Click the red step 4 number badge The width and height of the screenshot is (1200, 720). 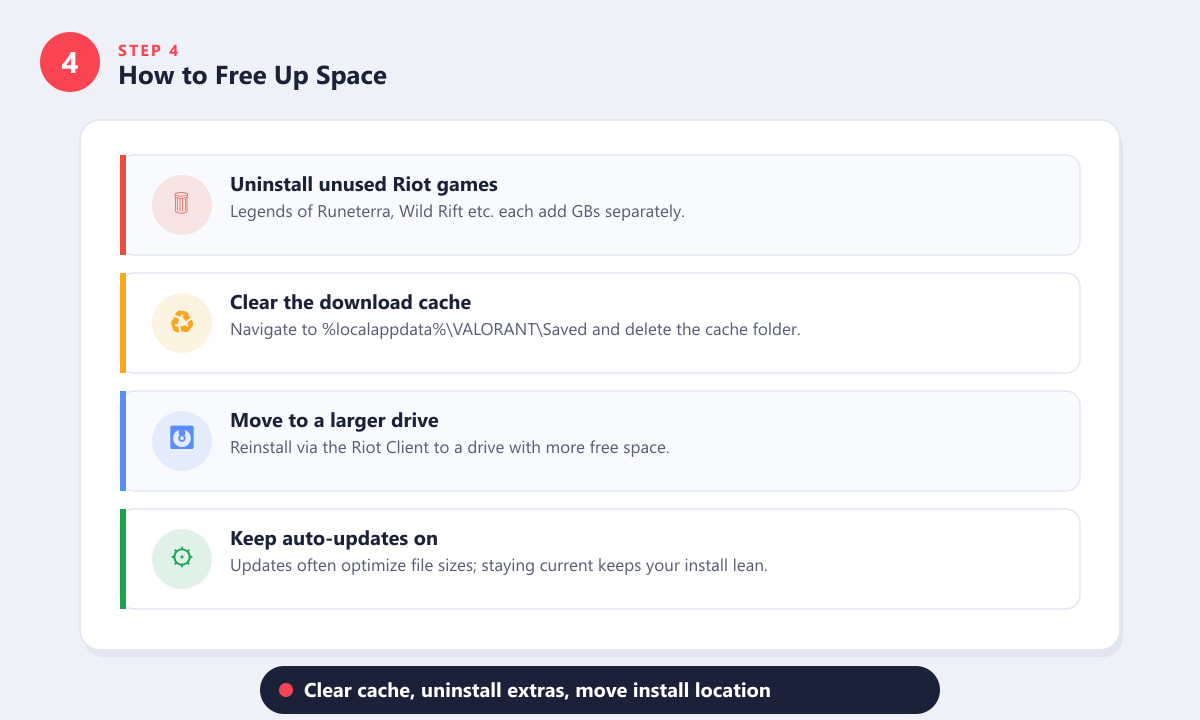coord(70,62)
